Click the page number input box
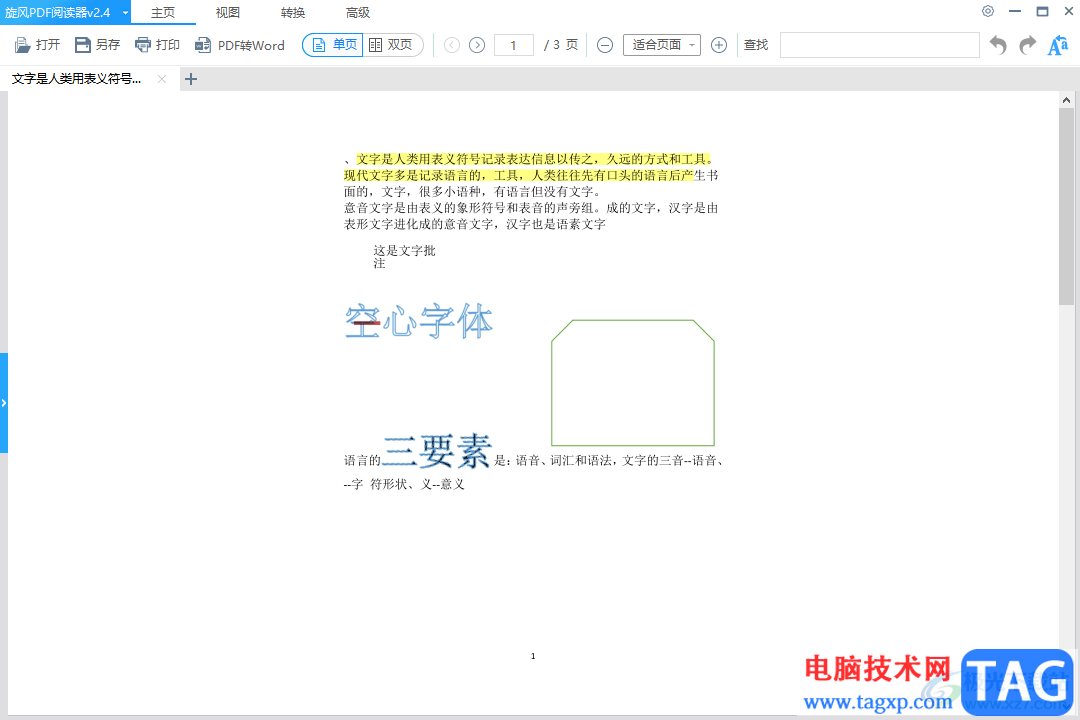The image size is (1080, 720). pyautogui.click(x=514, y=45)
